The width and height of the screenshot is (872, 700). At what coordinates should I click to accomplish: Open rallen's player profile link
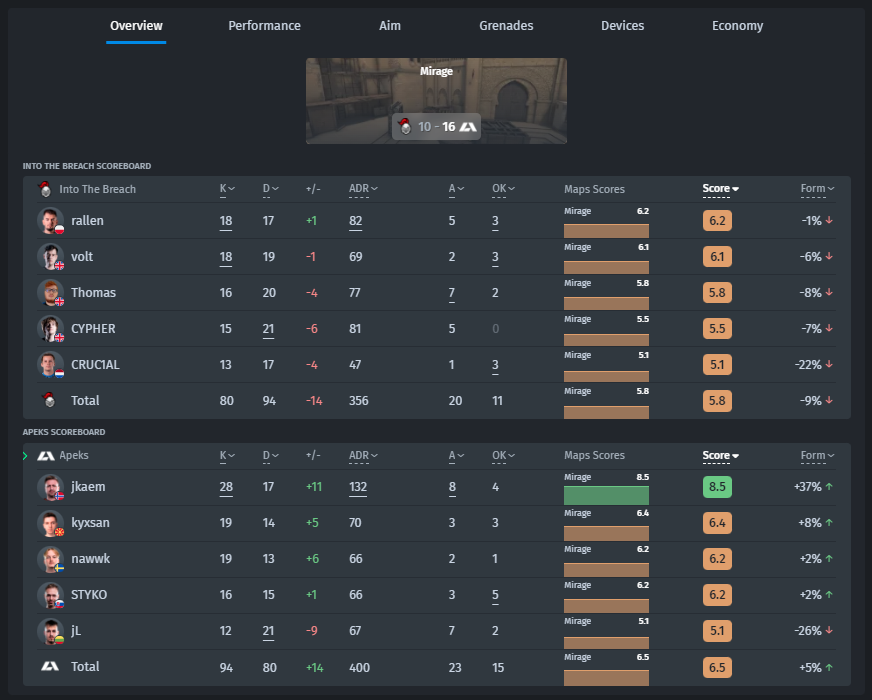click(x=87, y=221)
